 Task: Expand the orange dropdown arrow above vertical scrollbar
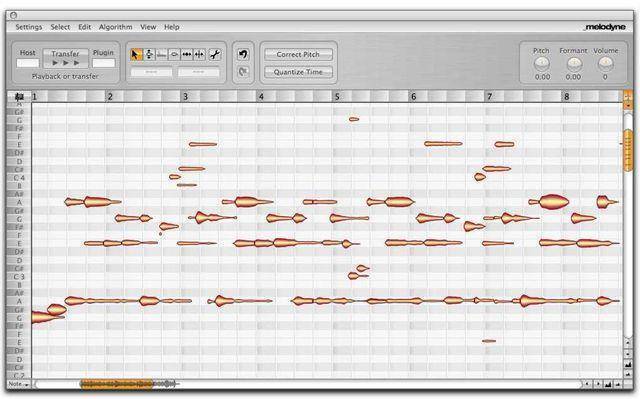point(628,106)
